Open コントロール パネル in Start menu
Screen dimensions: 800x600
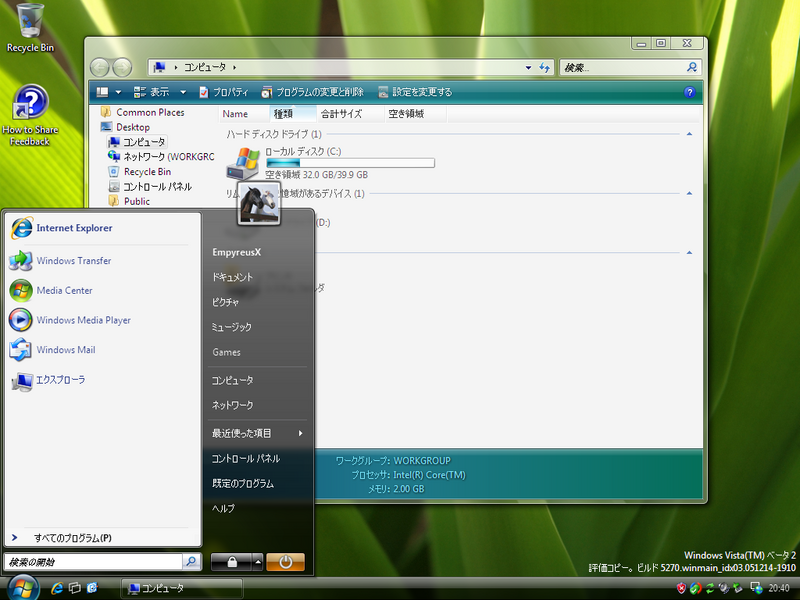click(245, 458)
